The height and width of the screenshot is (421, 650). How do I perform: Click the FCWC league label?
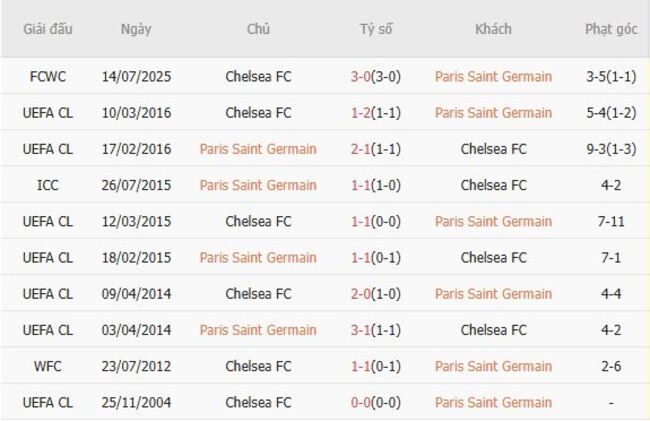(x=48, y=77)
